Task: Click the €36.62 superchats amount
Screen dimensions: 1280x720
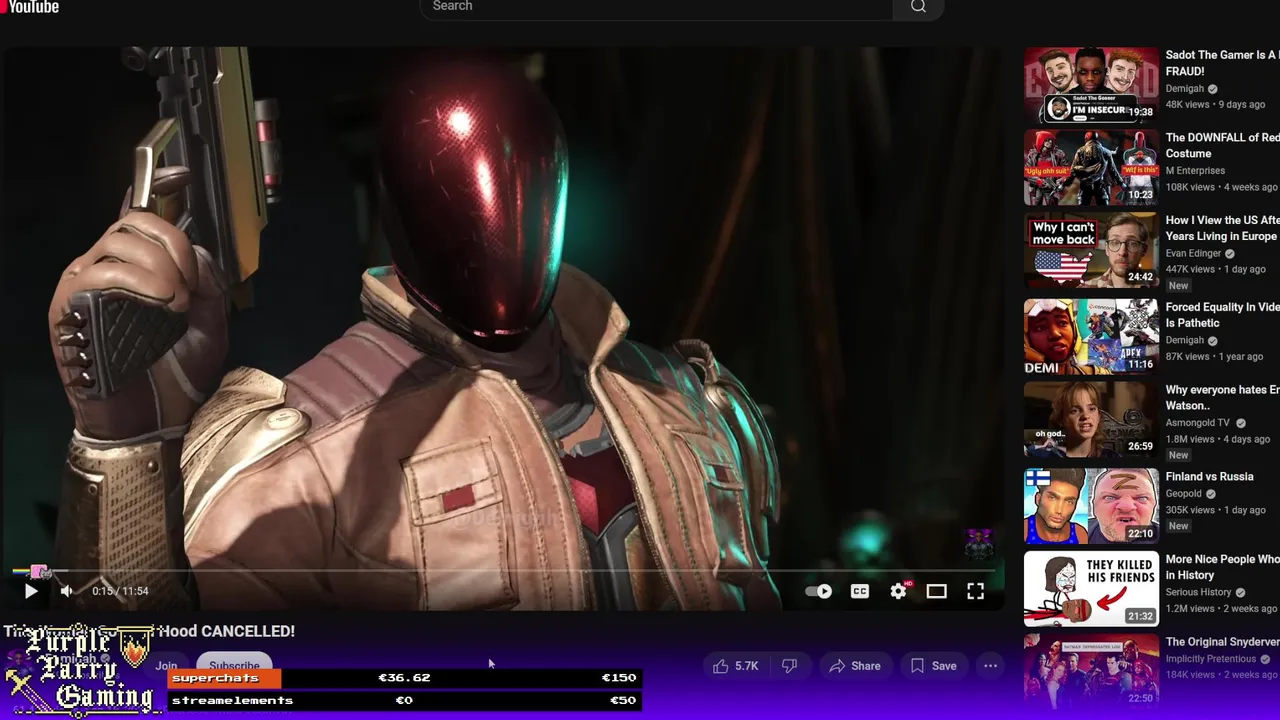Action: point(404,678)
